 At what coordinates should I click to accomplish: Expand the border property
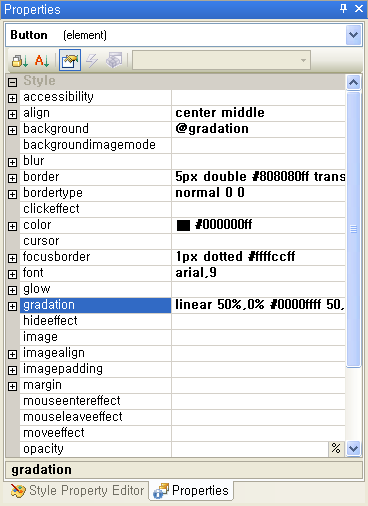(x=12, y=178)
